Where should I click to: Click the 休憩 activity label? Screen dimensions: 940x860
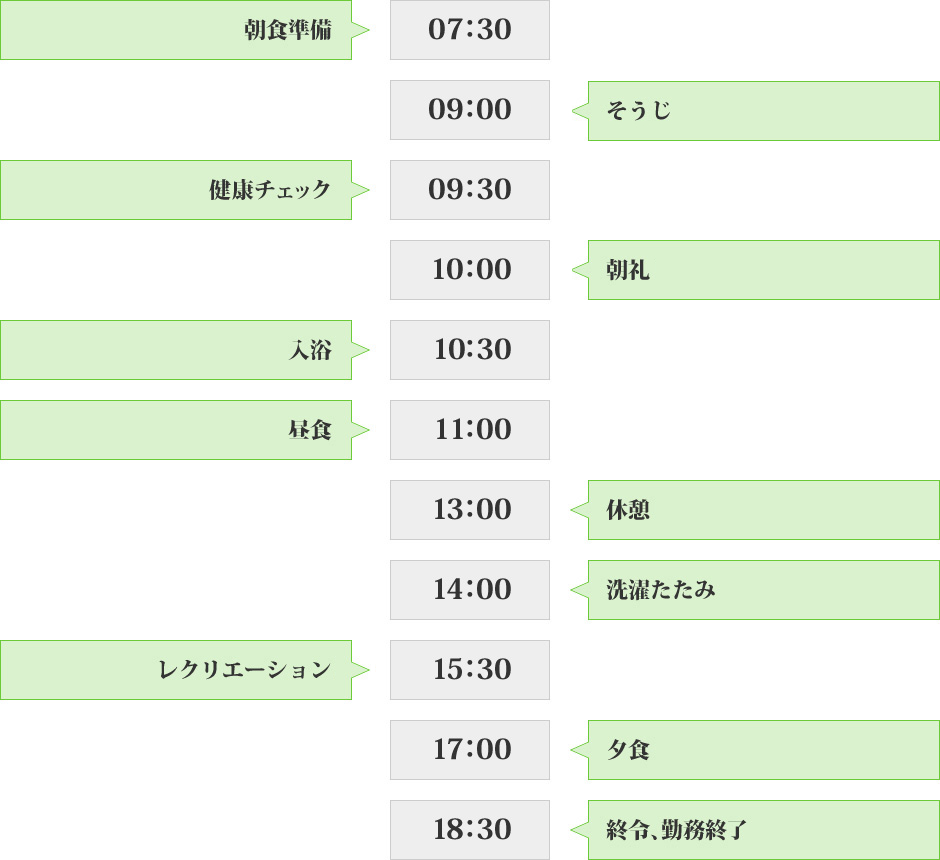tap(629, 510)
